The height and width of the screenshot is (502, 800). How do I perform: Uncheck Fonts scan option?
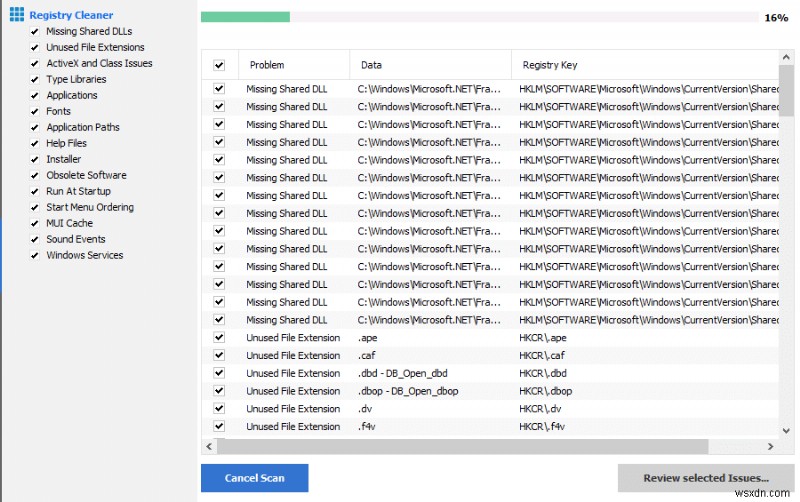pyautogui.click(x=34, y=112)
